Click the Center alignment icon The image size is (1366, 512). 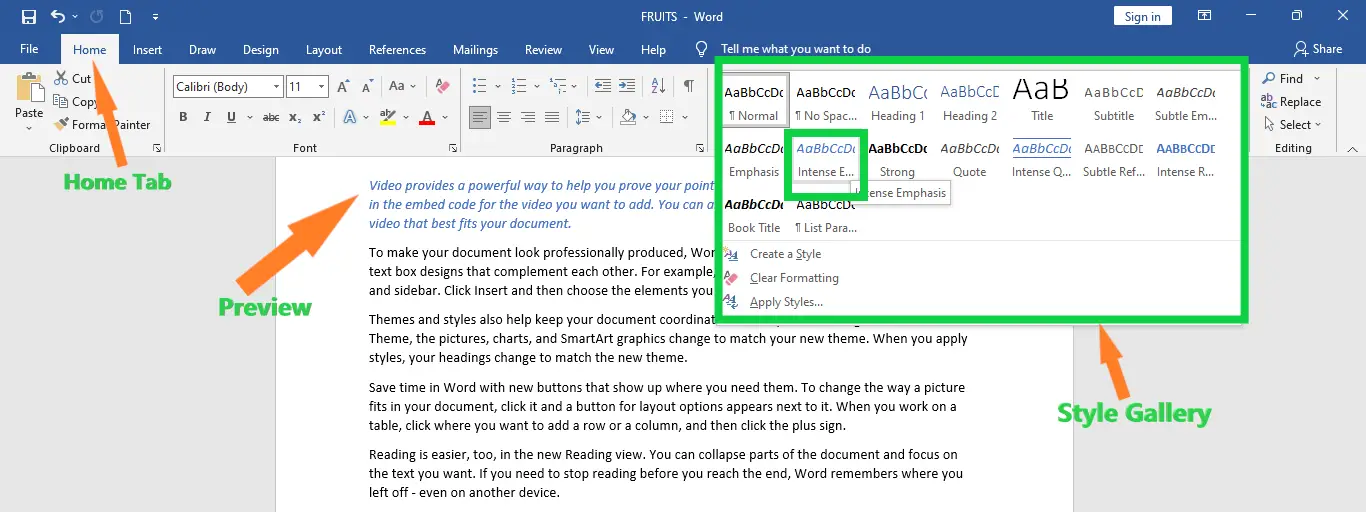[504, 117]
